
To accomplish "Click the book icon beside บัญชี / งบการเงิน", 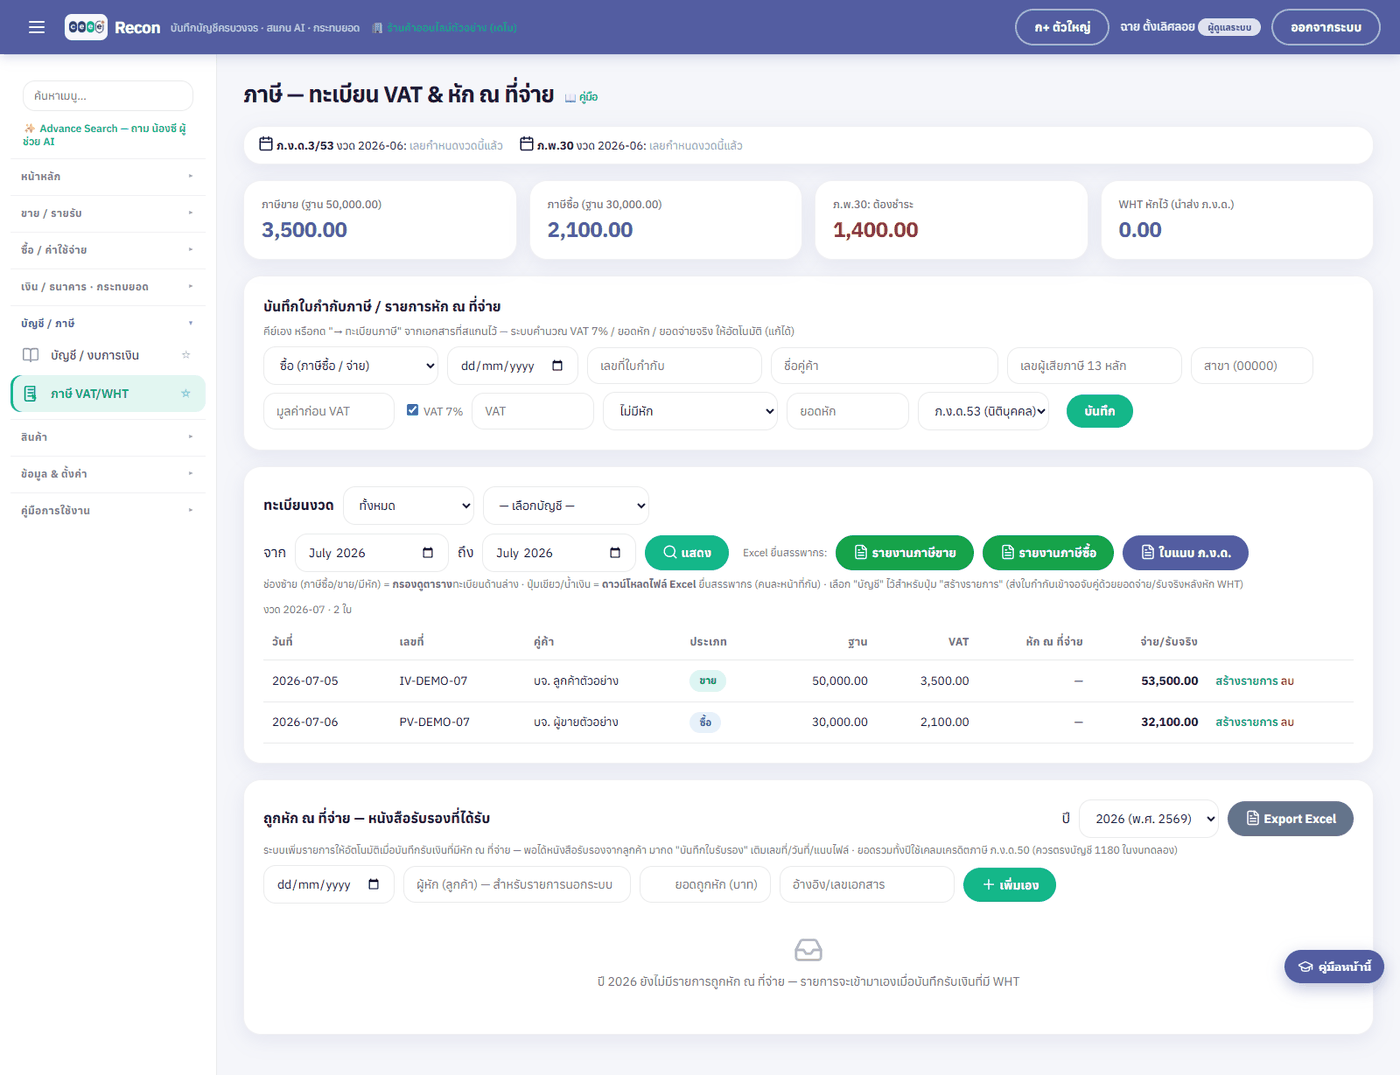I will coord(31,355).
